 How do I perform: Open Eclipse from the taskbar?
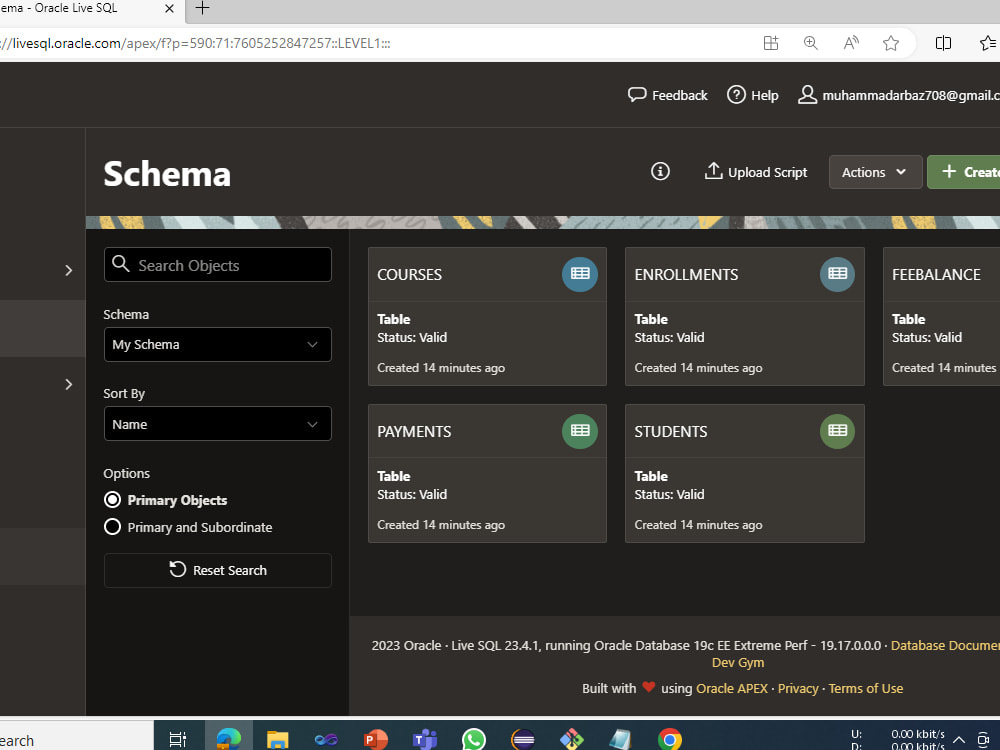pos(523,740)
